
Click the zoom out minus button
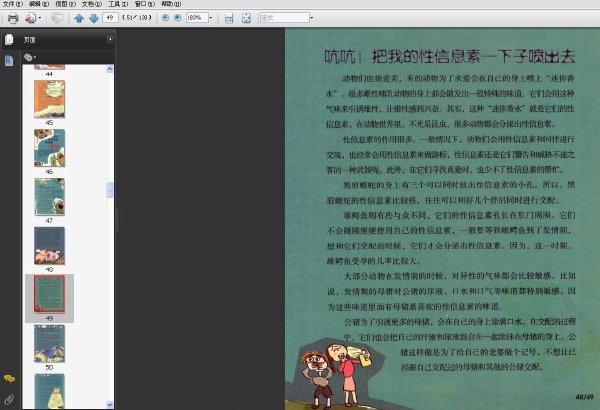pyautogui.click(x=165, y=18)
